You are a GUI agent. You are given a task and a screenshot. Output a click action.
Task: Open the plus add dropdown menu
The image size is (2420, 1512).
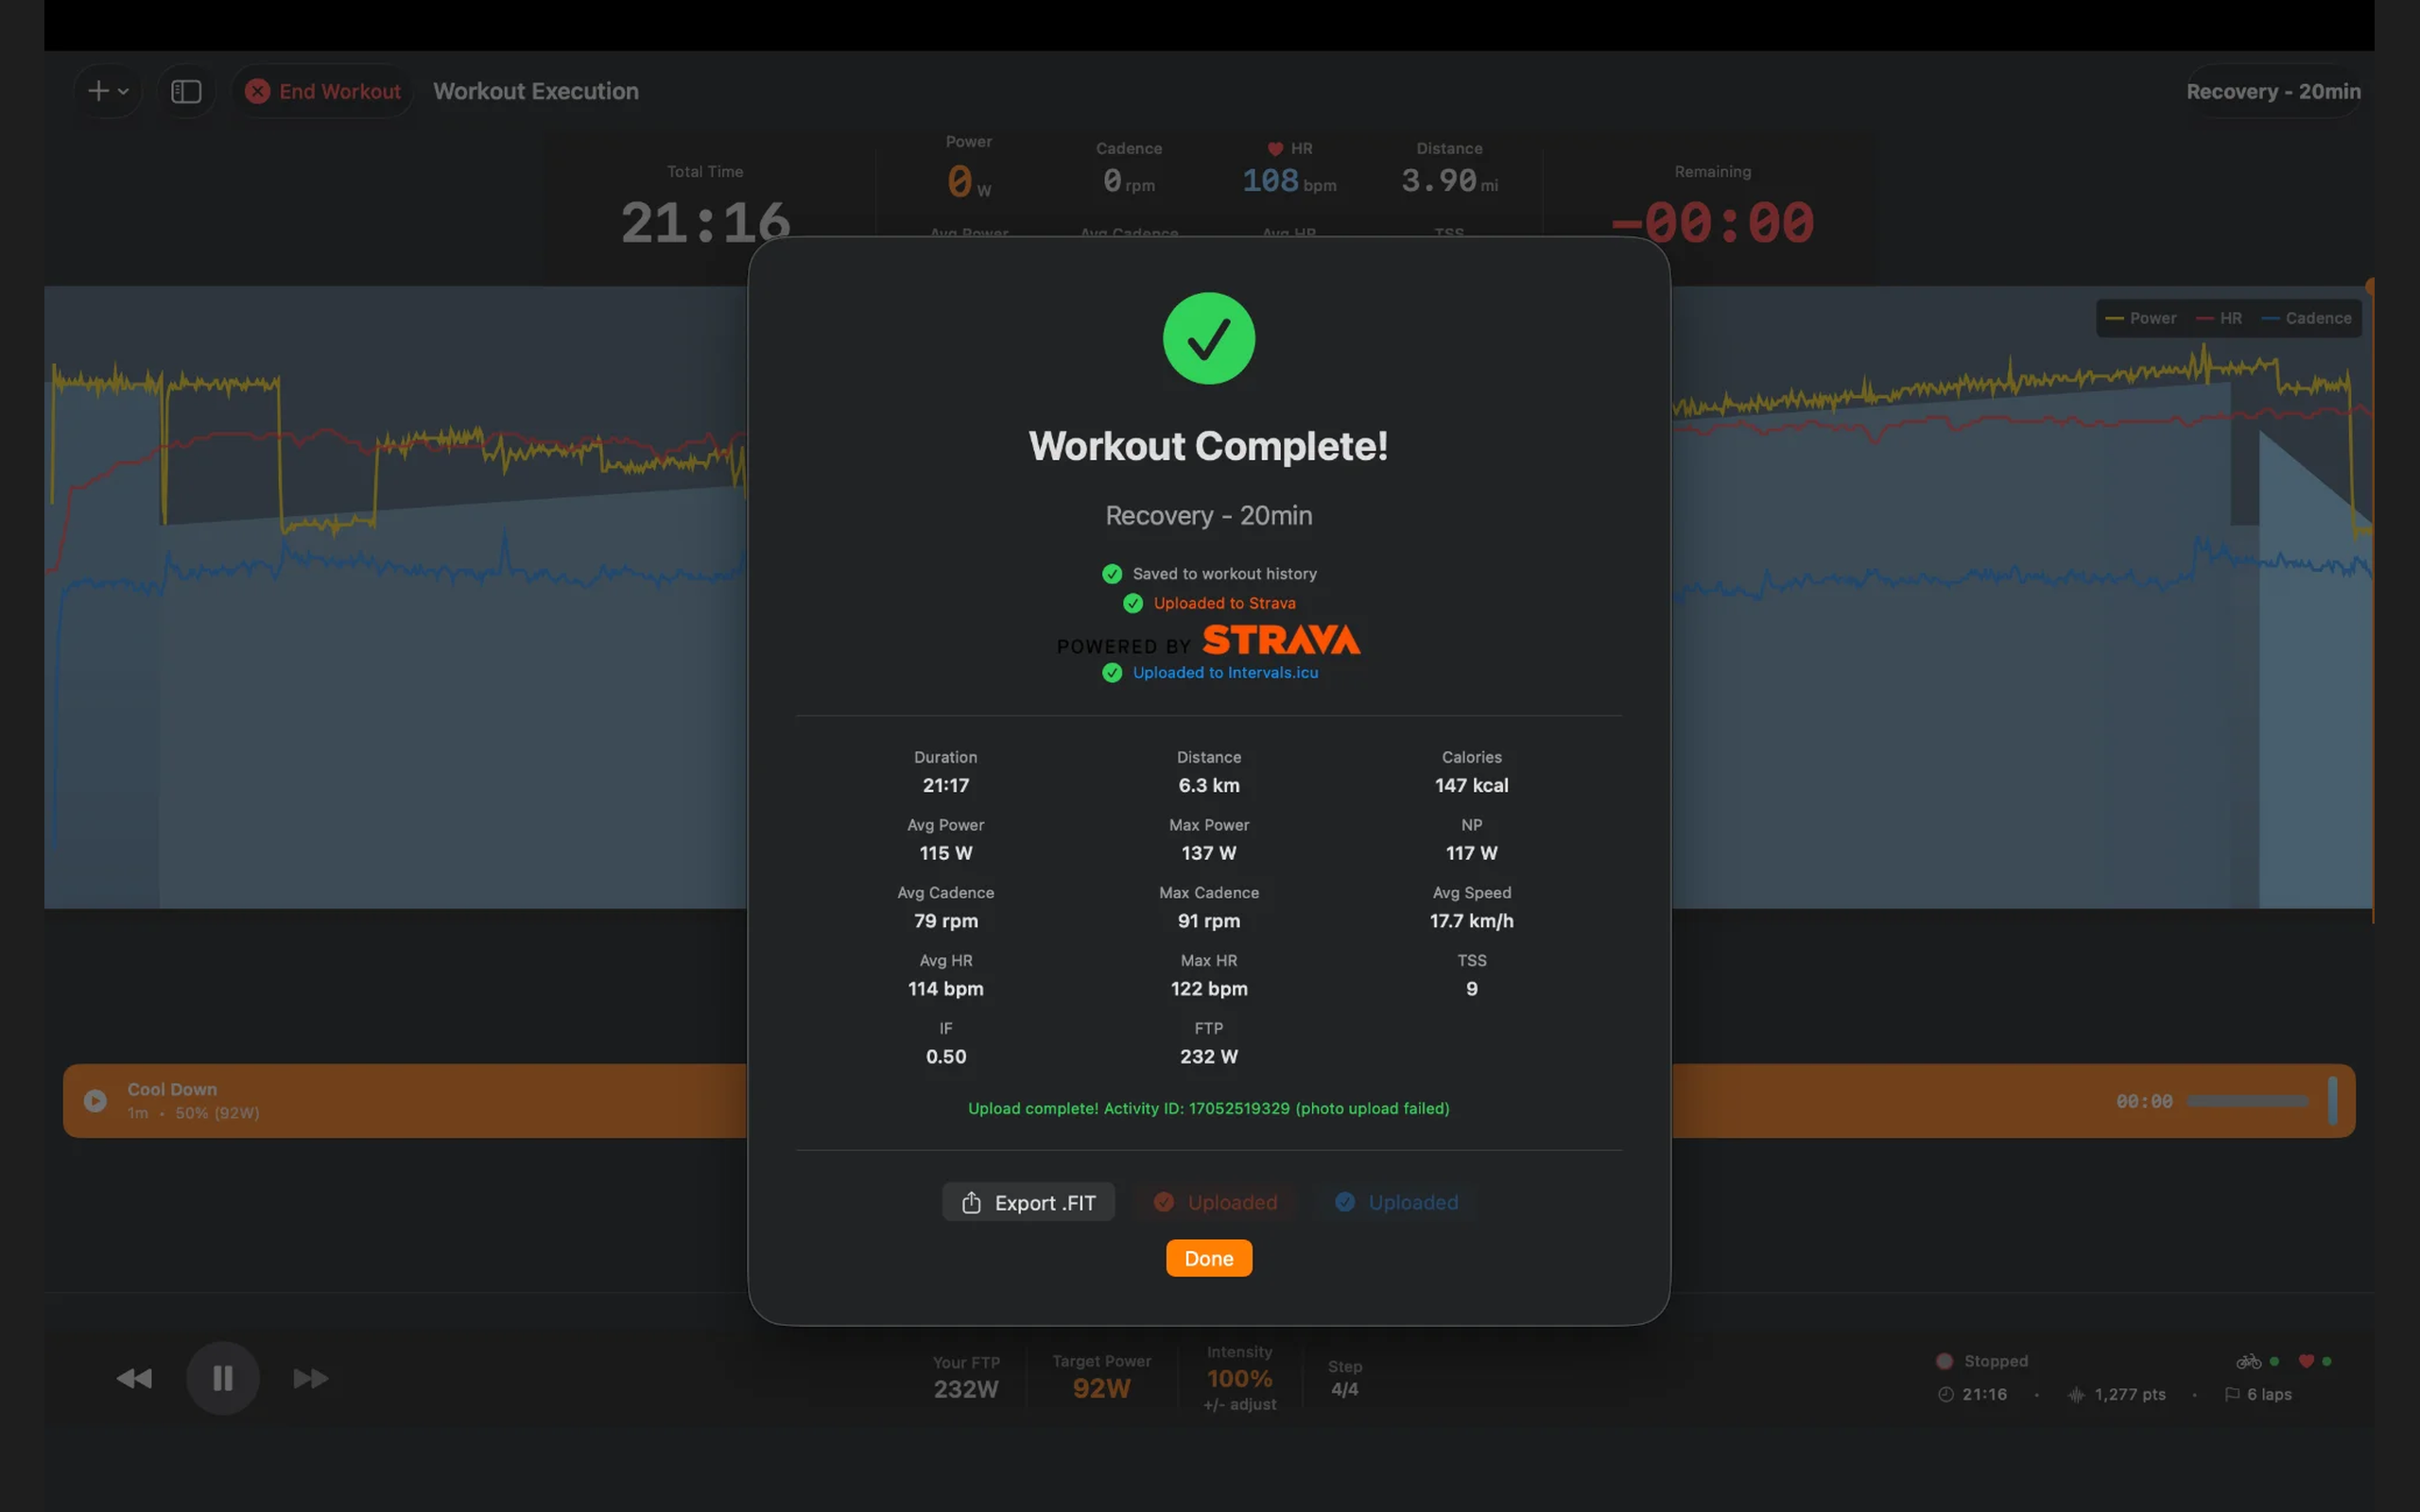tap(108, 91)
